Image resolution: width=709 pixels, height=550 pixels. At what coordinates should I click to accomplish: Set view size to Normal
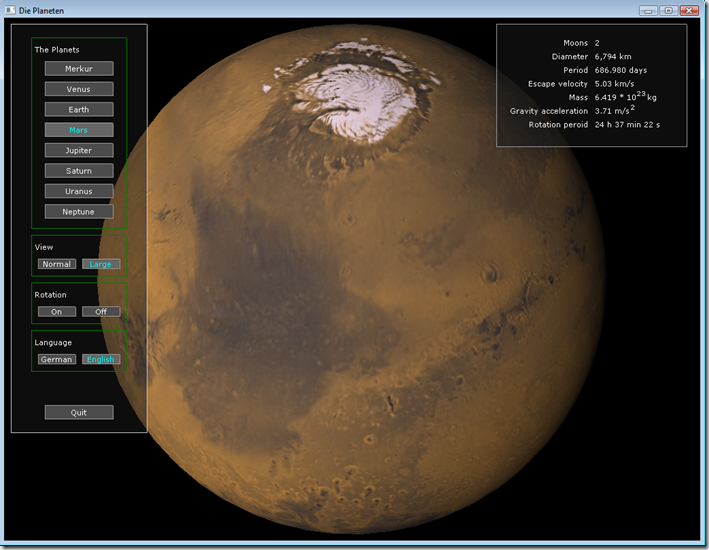pyautogui.click(x=57, y=264)
